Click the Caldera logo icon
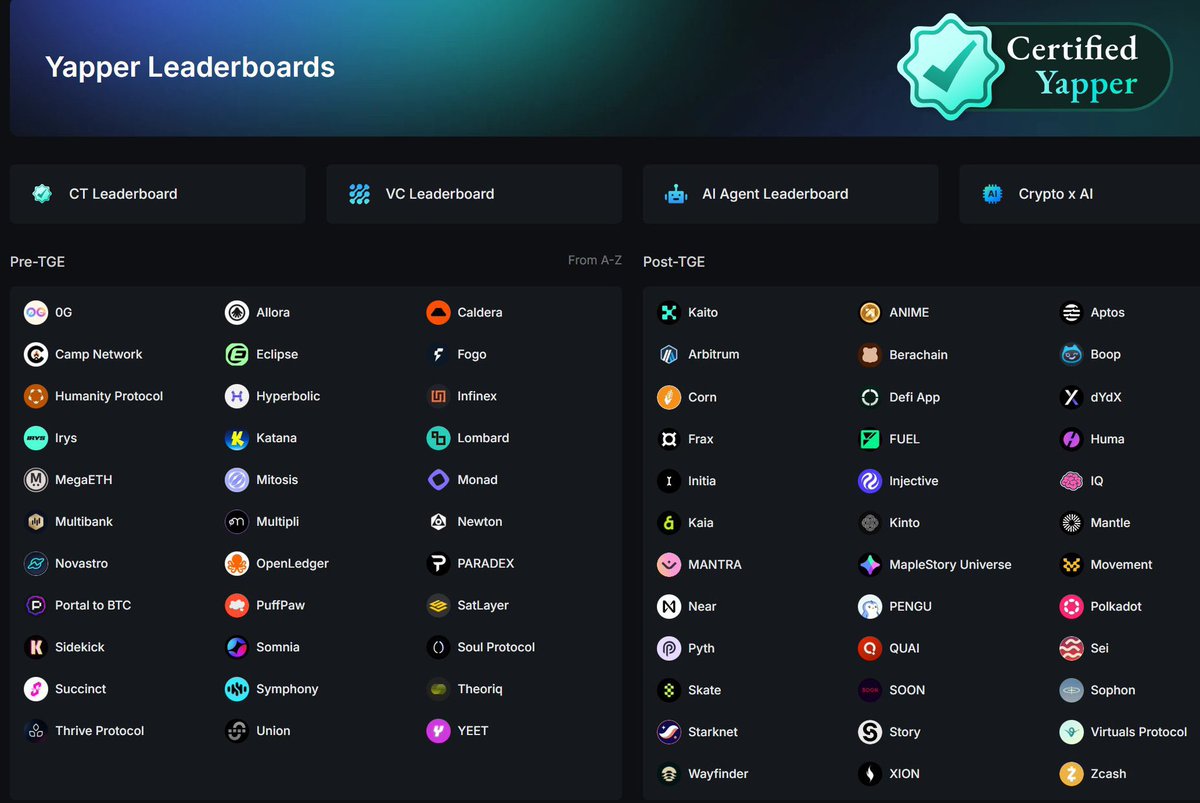 (438, 313)
